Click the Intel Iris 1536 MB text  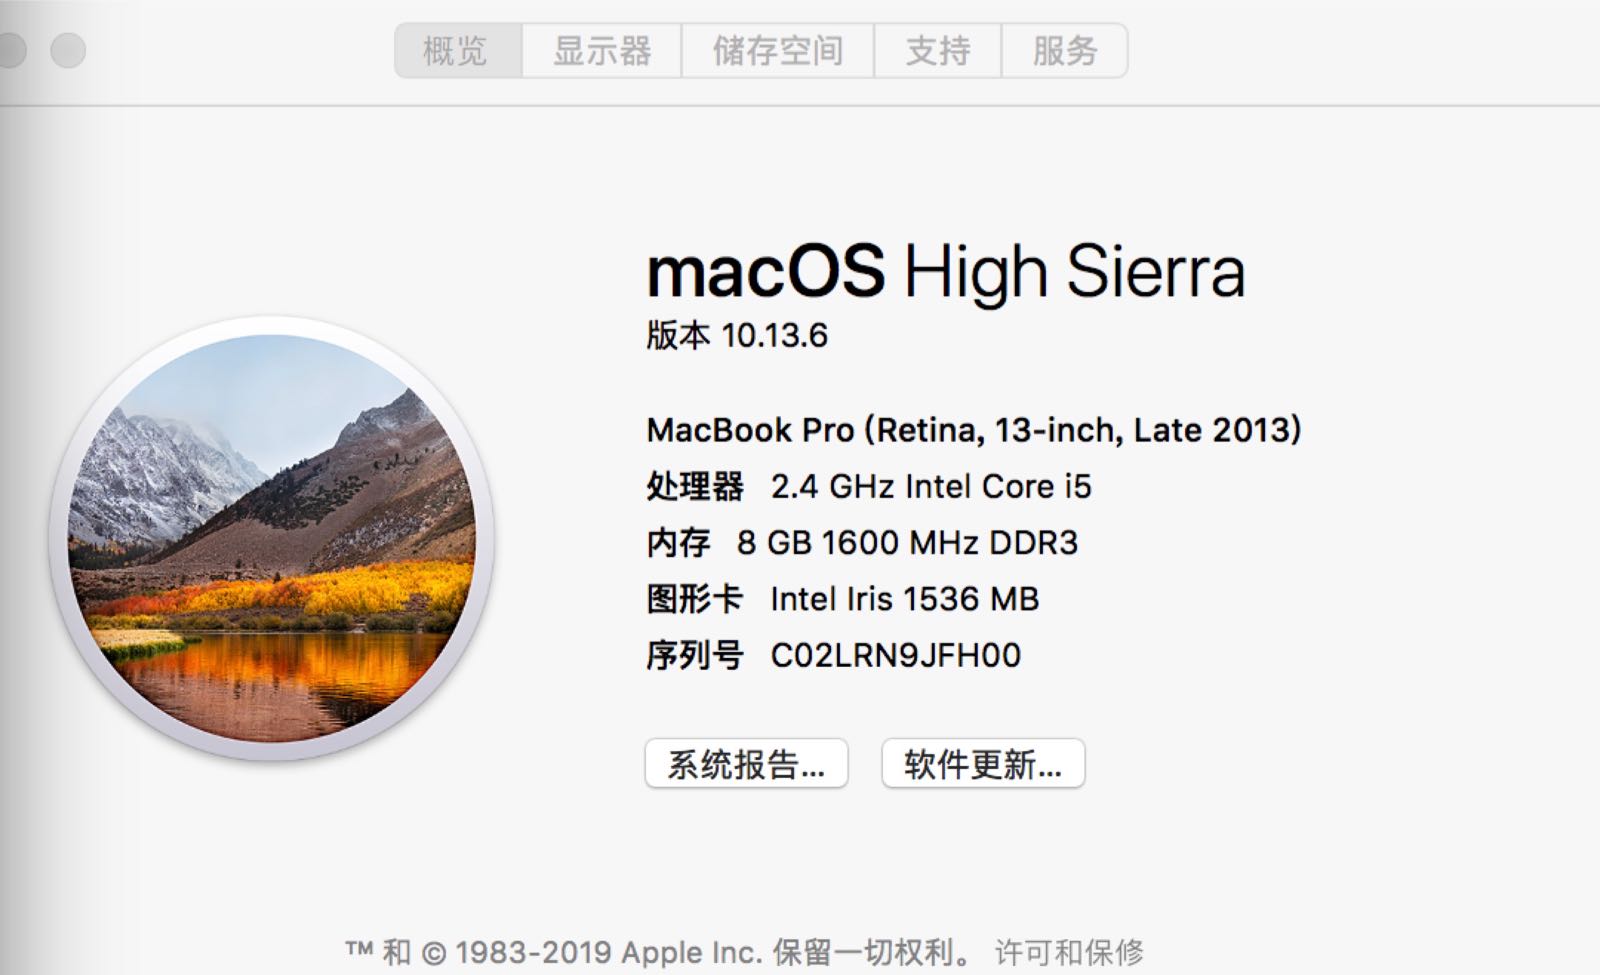904,600
